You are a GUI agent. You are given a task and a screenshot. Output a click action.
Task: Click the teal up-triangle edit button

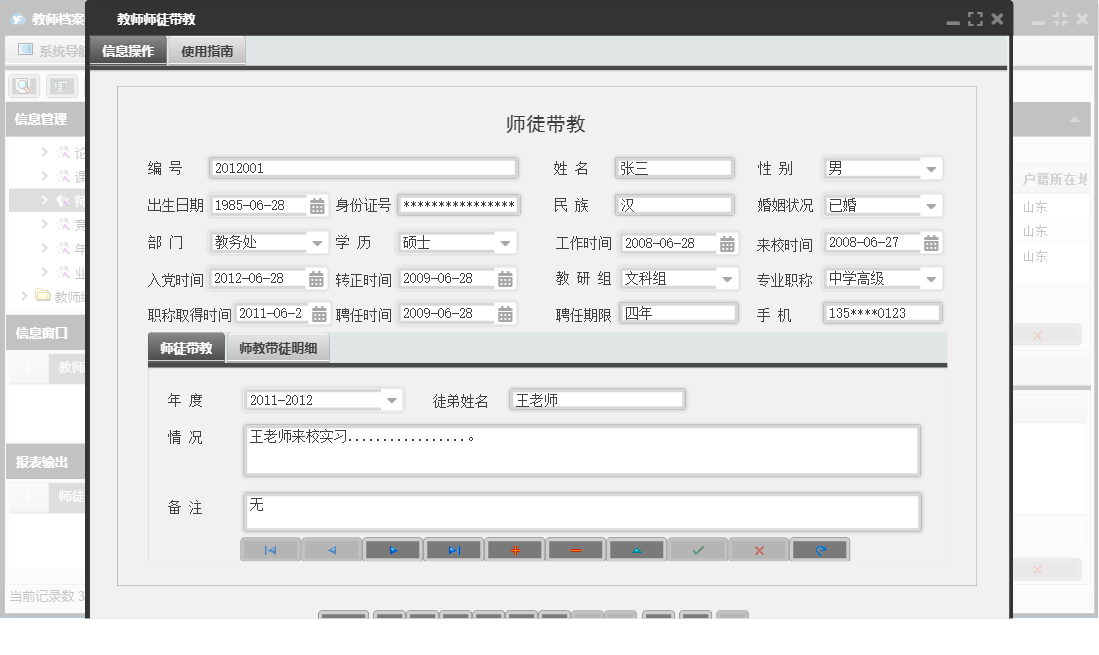coord(637,550)
